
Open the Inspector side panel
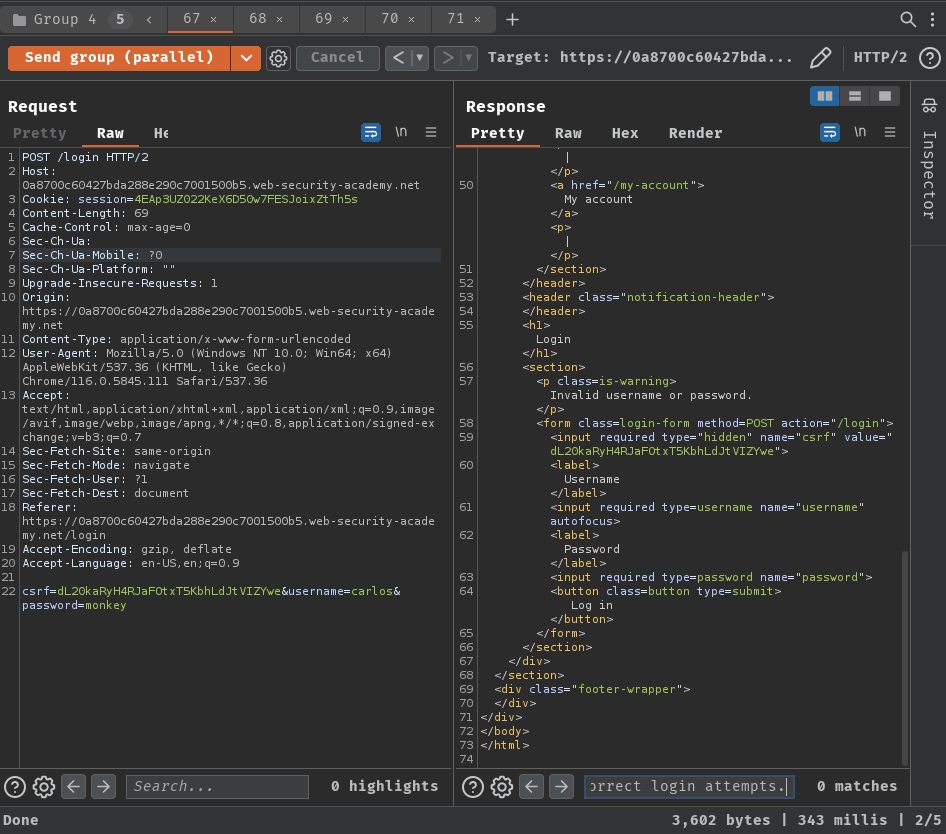click(928, 160)
